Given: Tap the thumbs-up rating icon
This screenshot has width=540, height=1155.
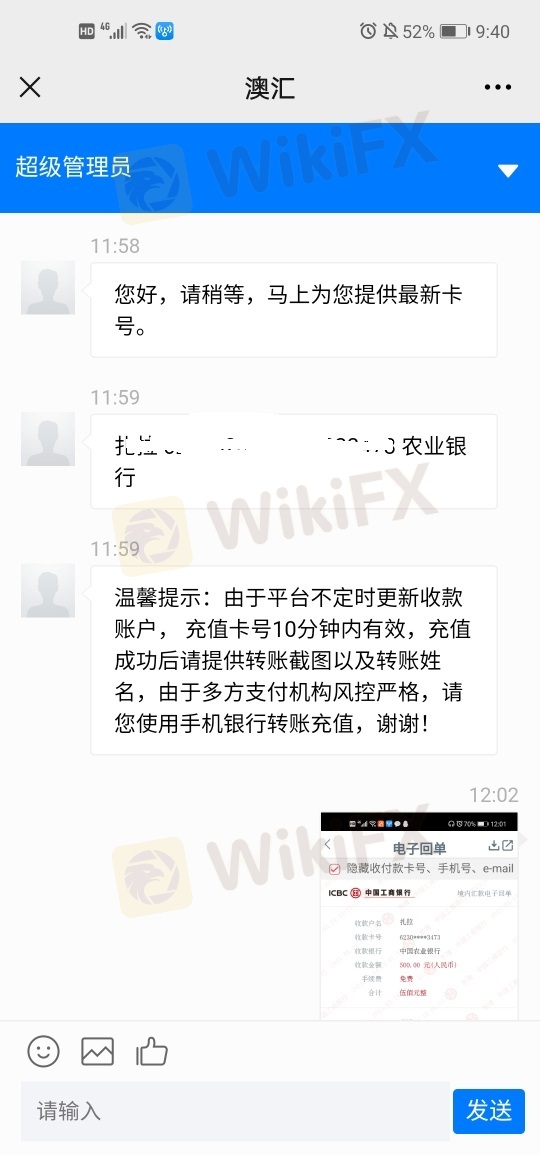Looking at the screenshot, I should tap(152, 1051).
